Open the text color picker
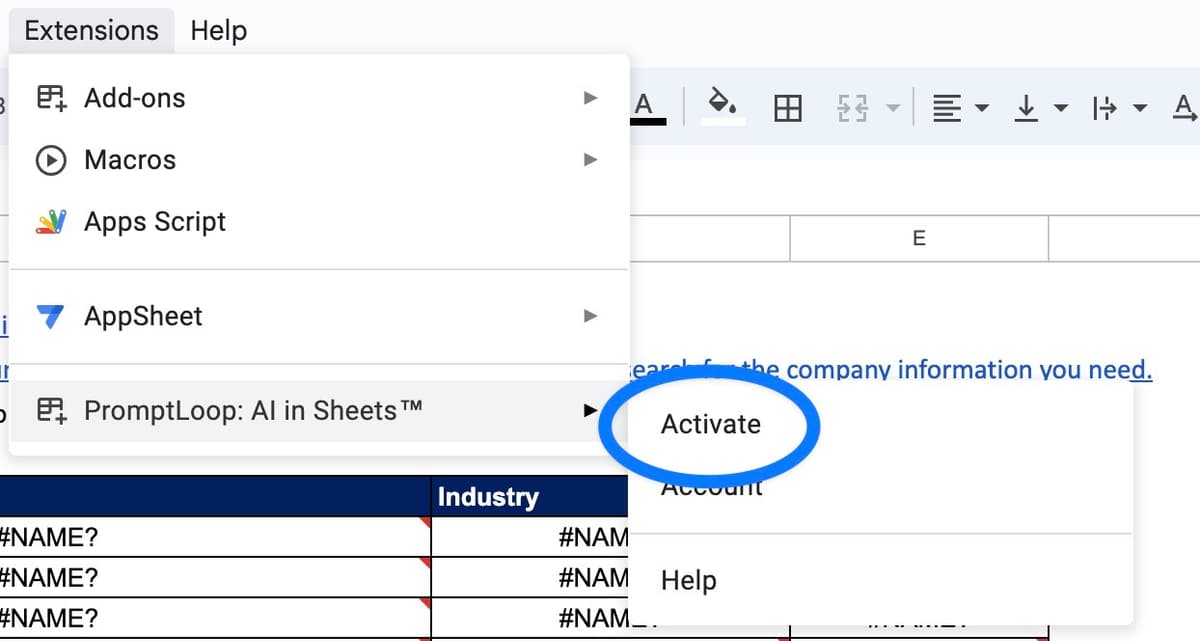1200x641 pixels. tap(645, 107)
